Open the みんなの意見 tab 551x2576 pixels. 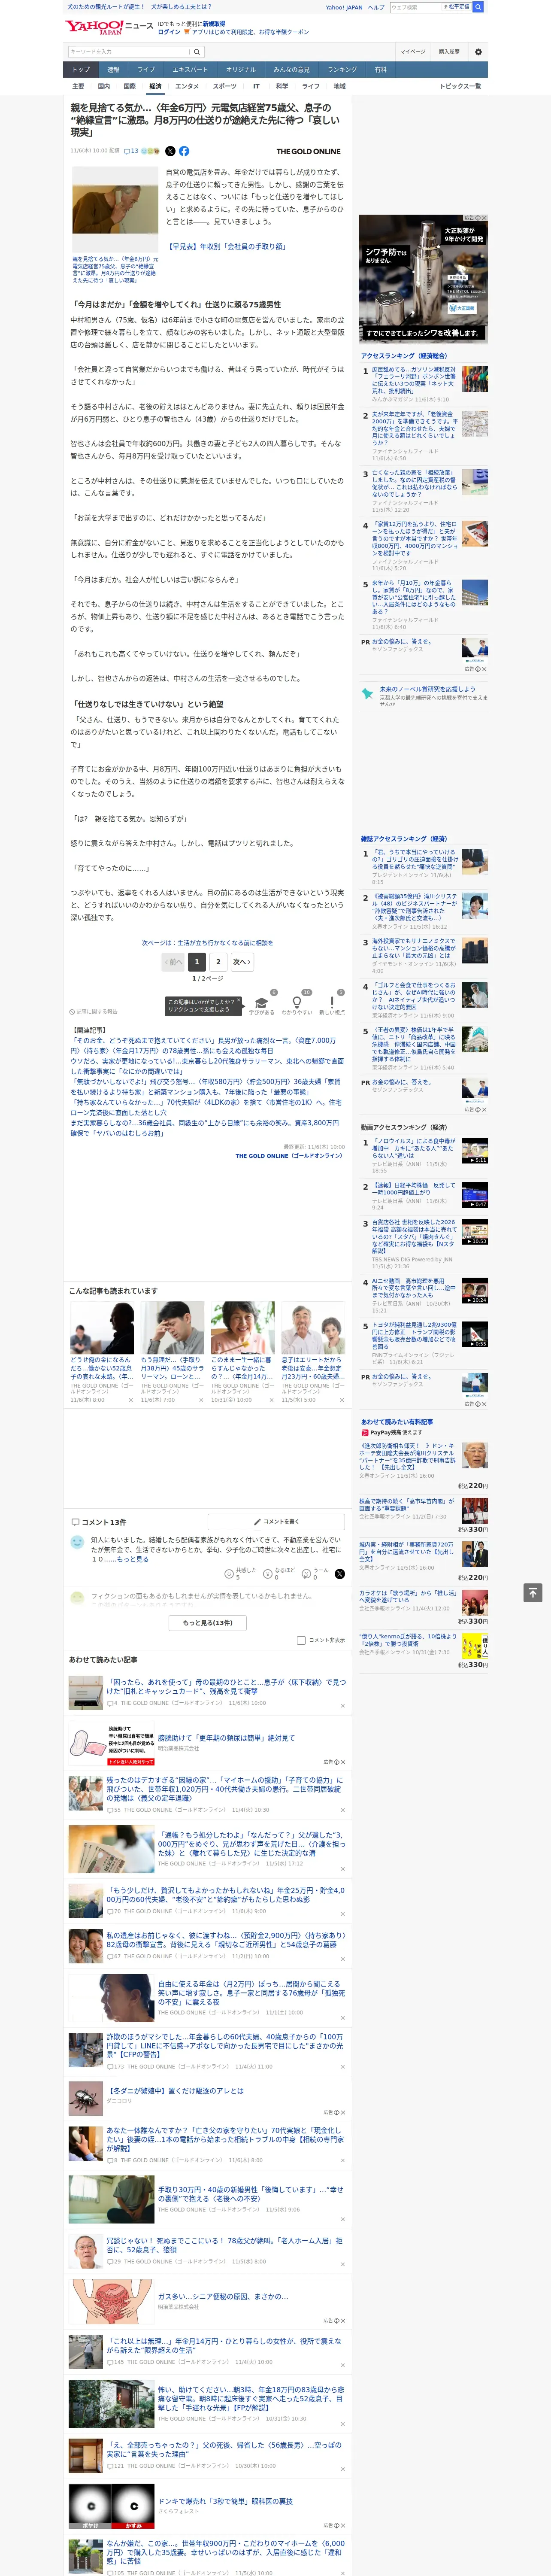292,69
